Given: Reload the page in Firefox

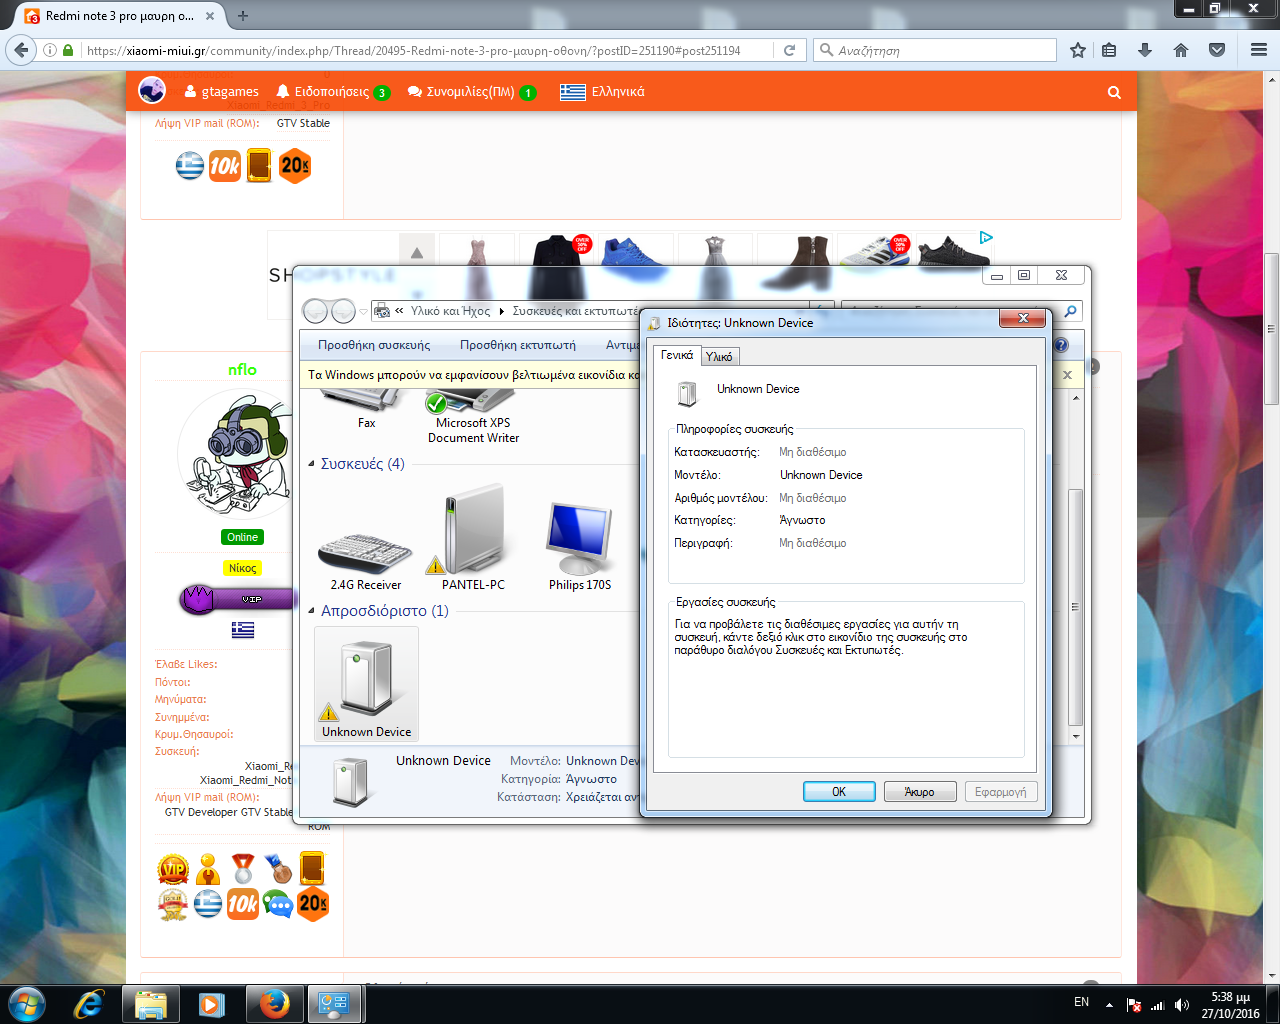Looking at the screenshot, I should click(789, 50).
